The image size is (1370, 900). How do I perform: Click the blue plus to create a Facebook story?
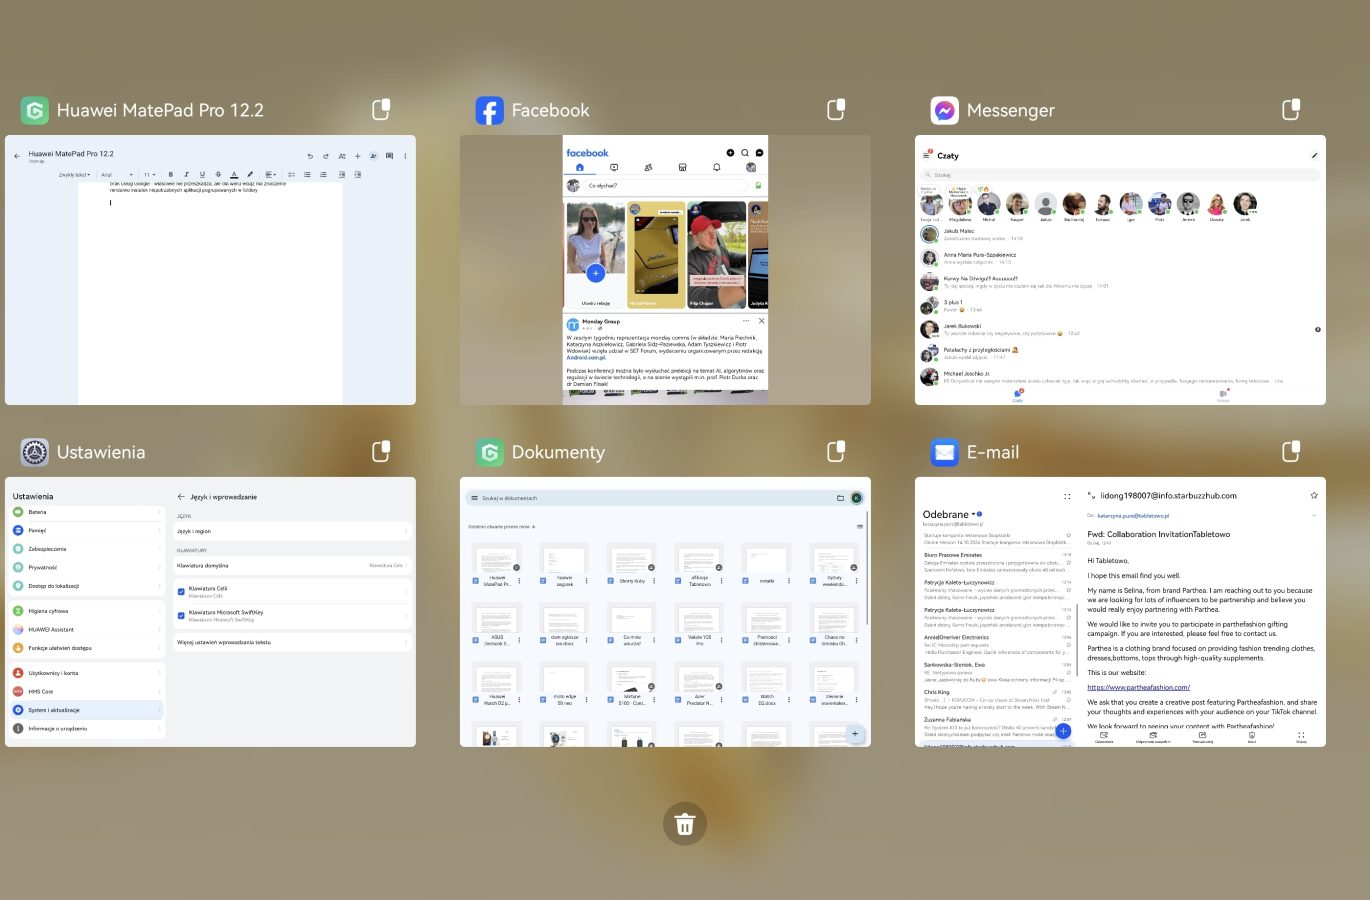[x=596, y=273]
